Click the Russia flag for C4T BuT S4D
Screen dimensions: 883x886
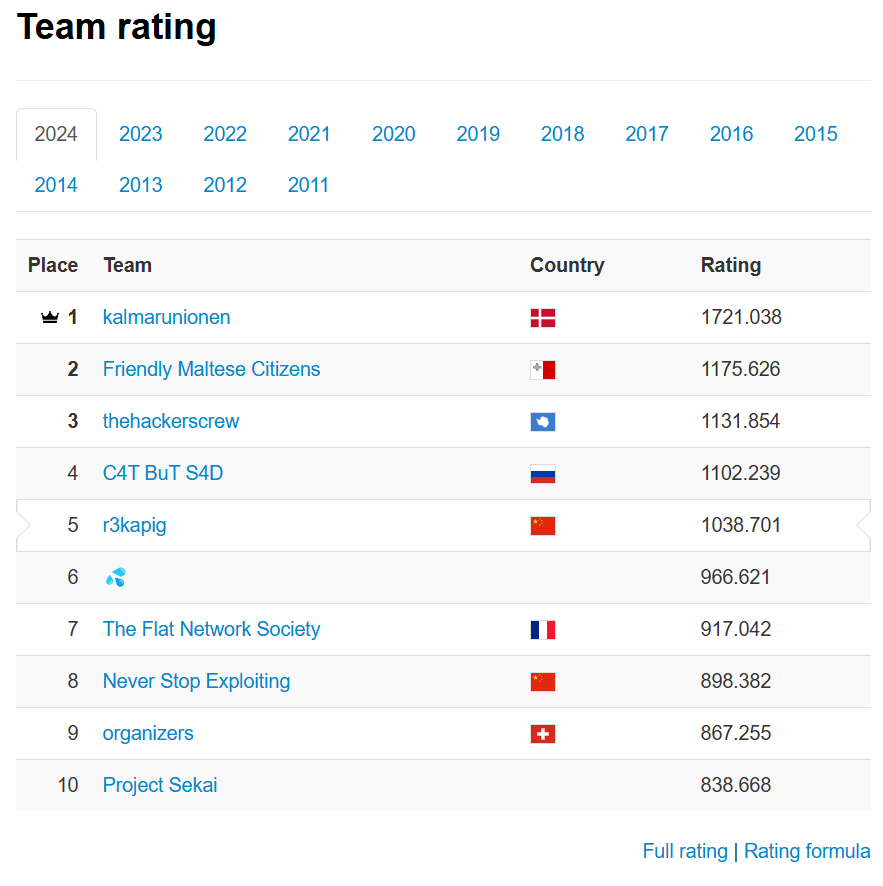coord(542,474)
